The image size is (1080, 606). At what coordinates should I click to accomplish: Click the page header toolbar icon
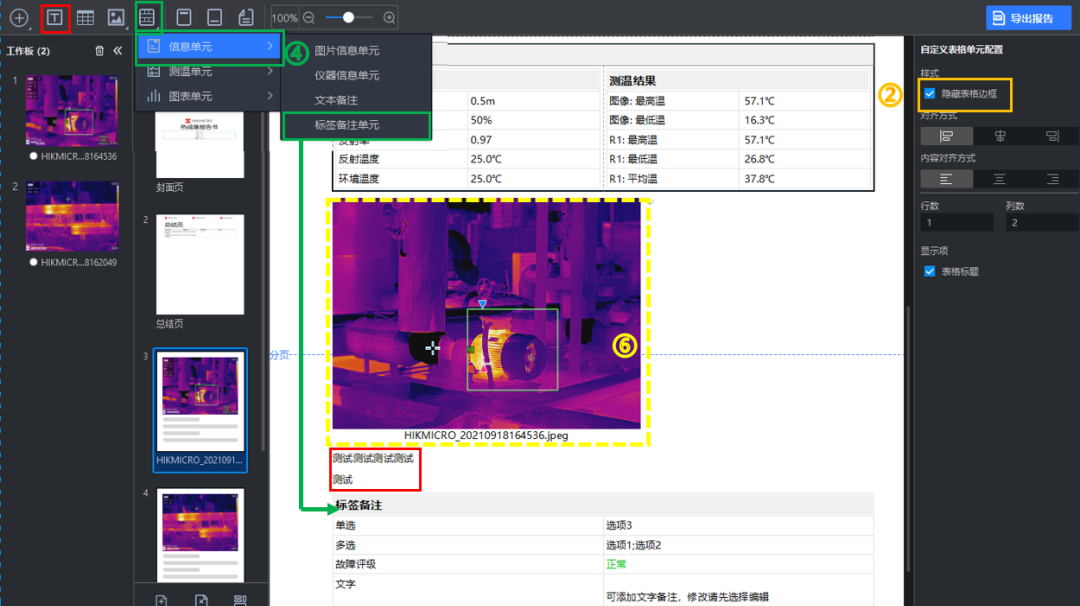pyautogui.click(x=184, y=18)
